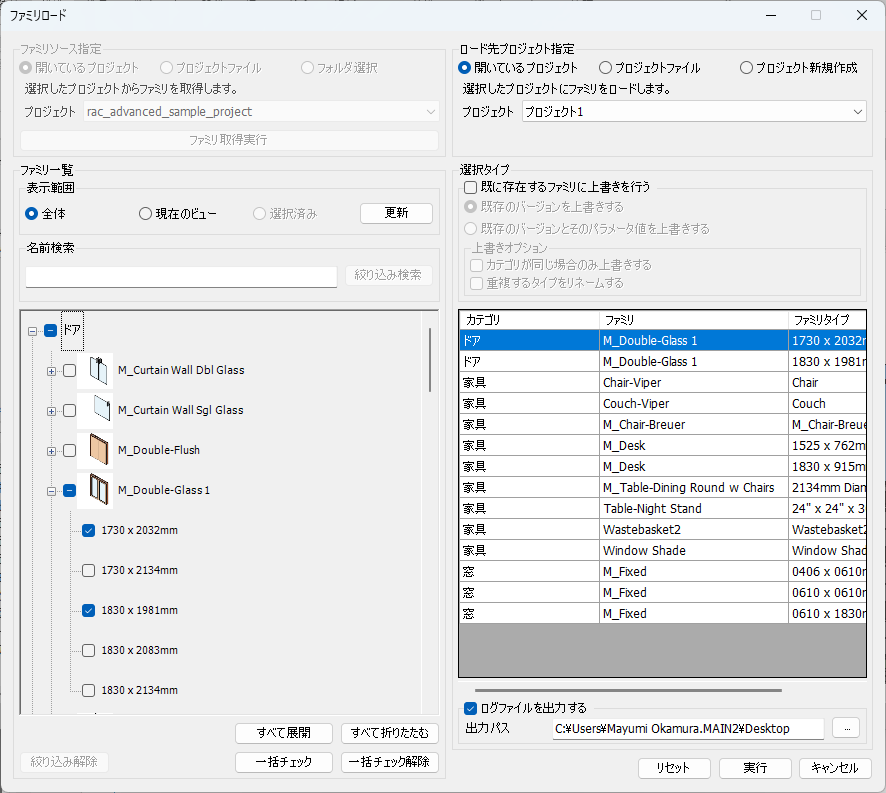Image resolution: width=886 pixels, height=793 pixels.
Task: Collapse the M_Double-Glass 1 node
Action: (x=51, y=491)
